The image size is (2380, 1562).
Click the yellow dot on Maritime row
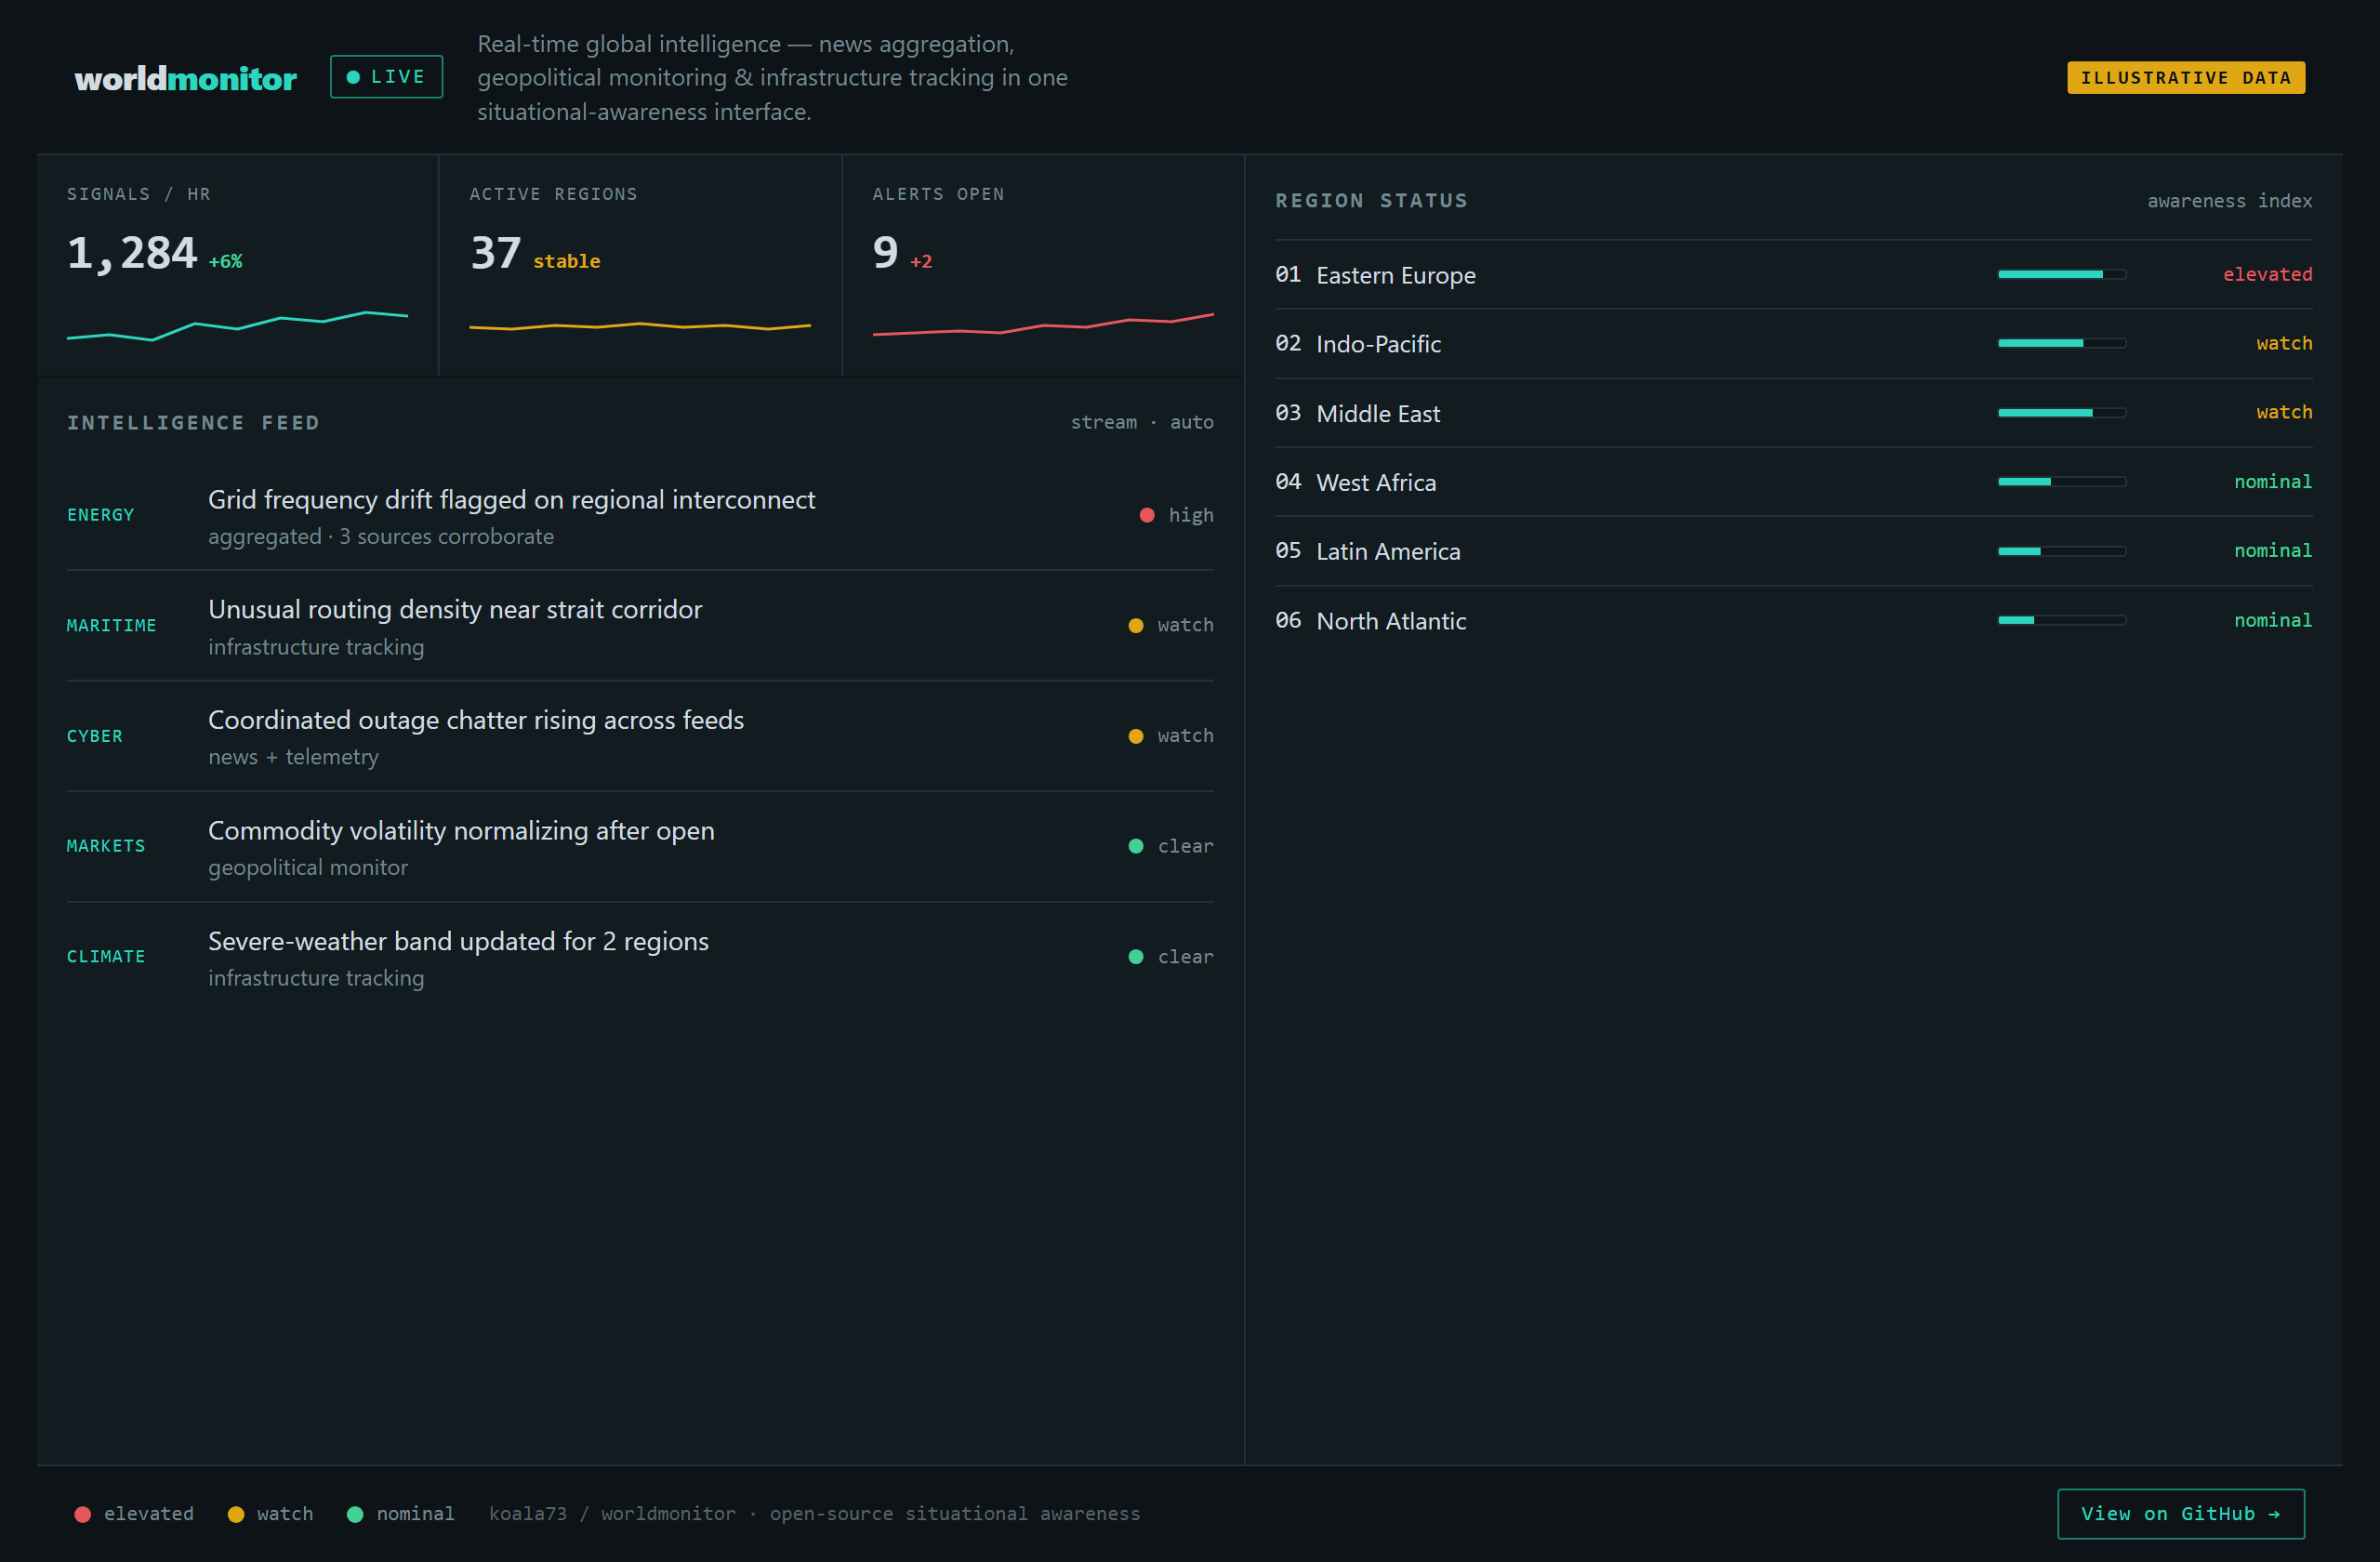point(1136,626)
